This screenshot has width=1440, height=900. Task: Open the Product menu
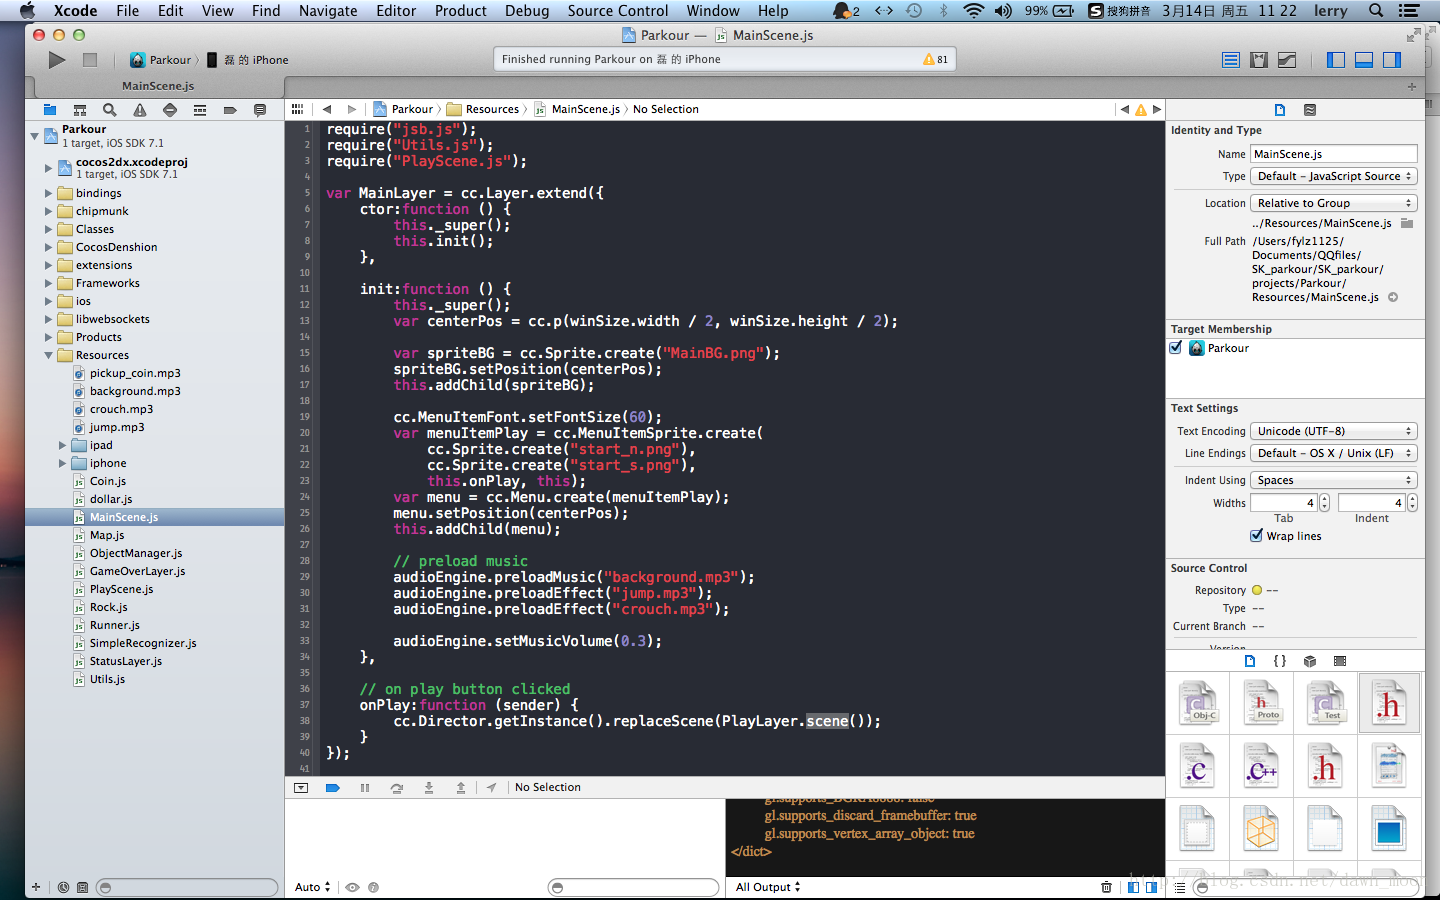point(460,11)
